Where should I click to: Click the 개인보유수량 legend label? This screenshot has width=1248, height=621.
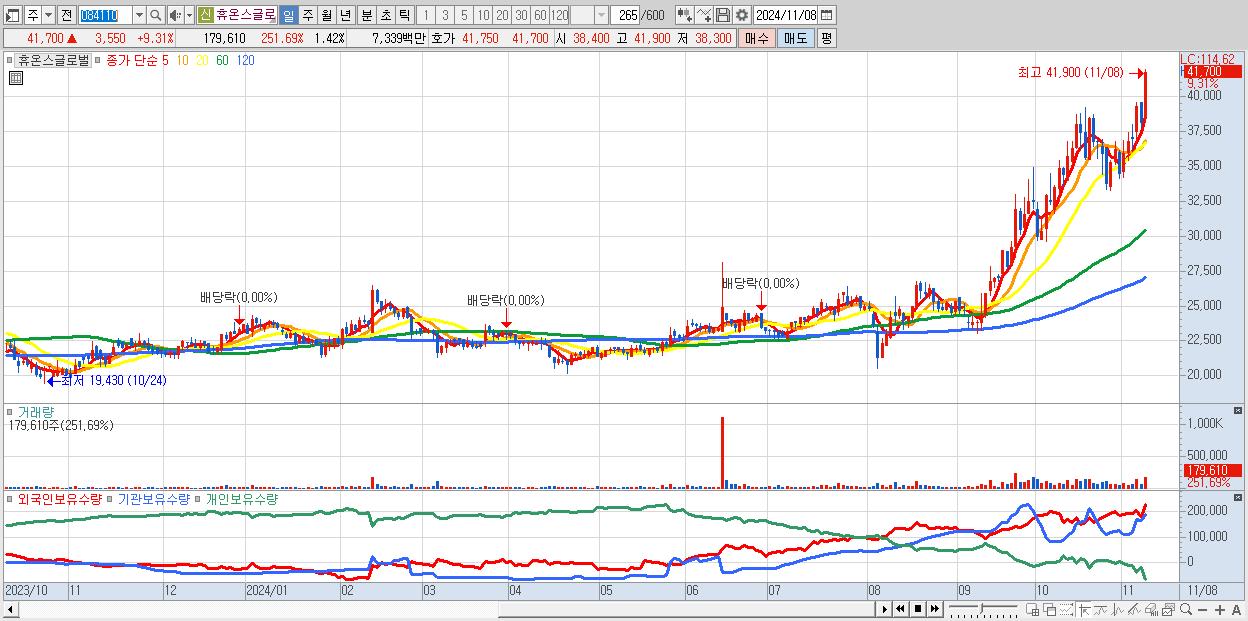tap(241, 498)
